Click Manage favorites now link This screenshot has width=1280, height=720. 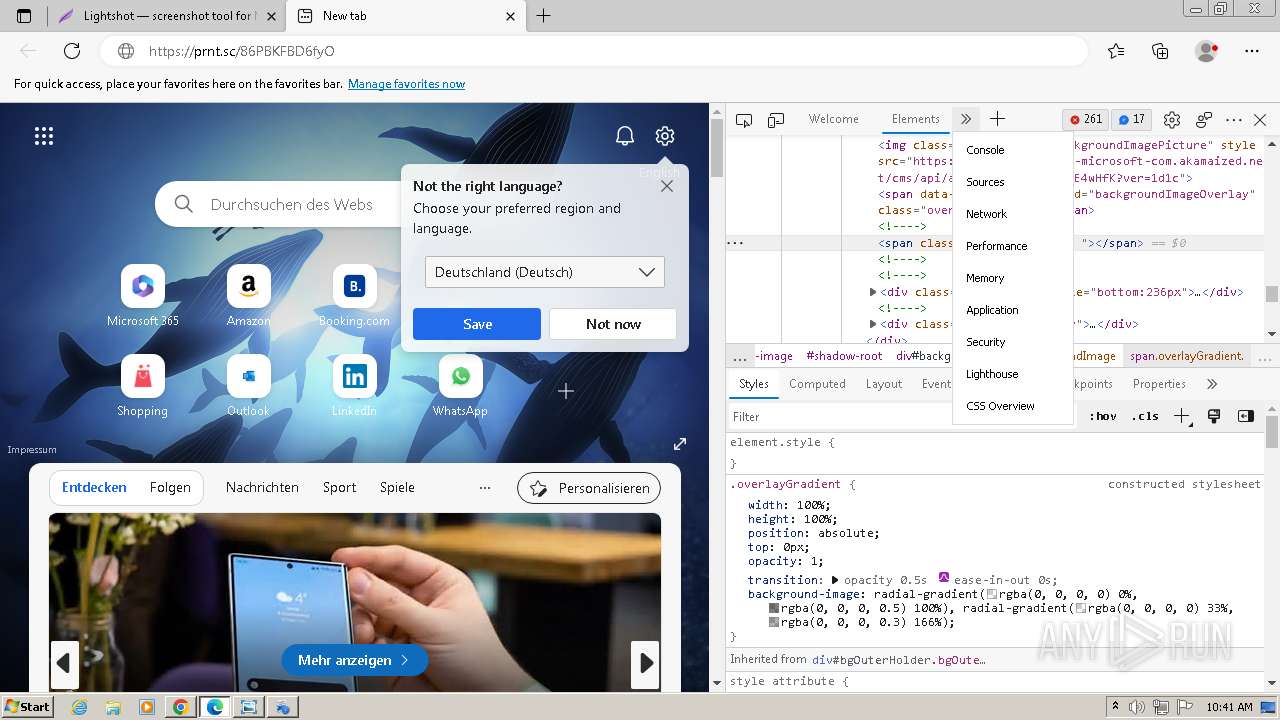click(406, 84)
